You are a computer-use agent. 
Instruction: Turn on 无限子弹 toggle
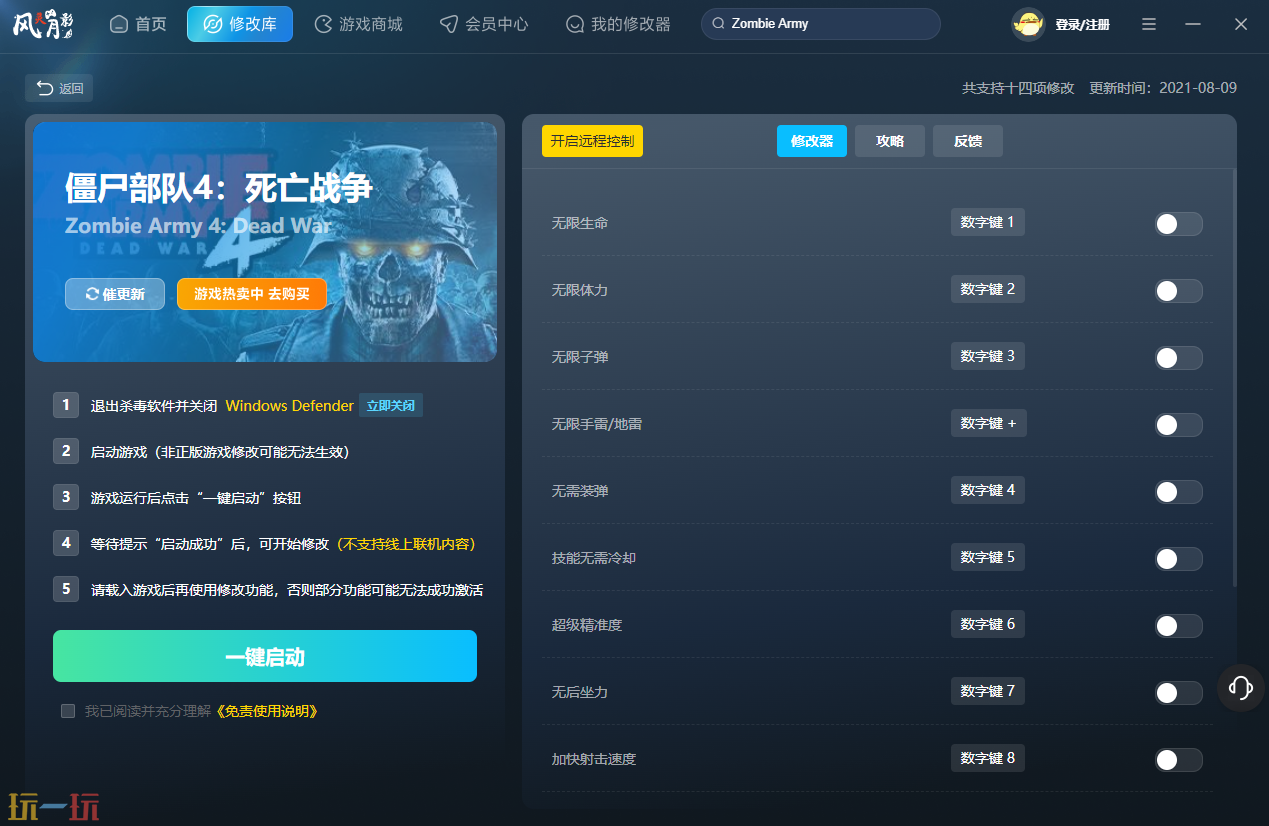pos(1178,358)
